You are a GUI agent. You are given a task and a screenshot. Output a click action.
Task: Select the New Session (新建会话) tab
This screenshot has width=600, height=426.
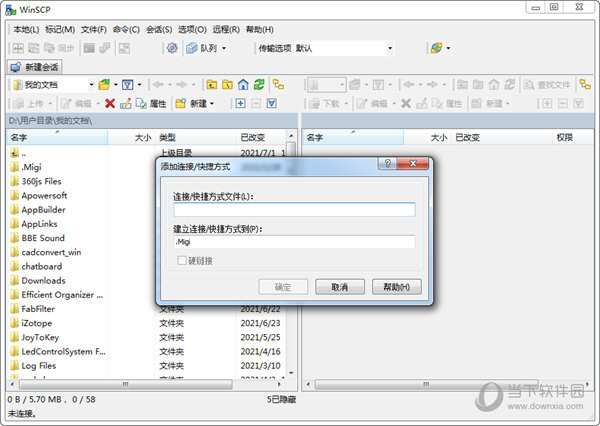pos(34,67)
